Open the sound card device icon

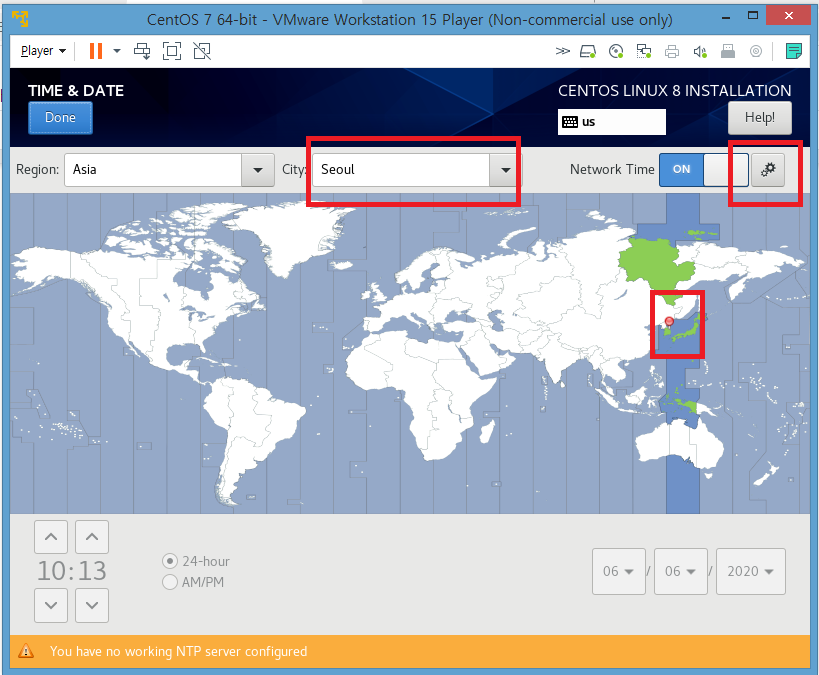700,51
